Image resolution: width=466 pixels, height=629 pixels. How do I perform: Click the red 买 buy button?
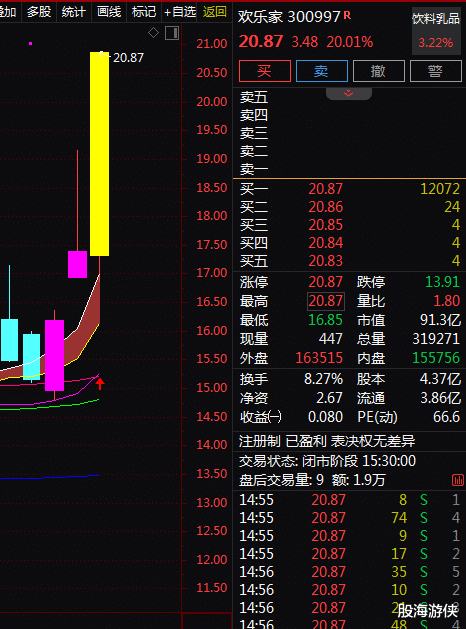click(x=265, y=71)
